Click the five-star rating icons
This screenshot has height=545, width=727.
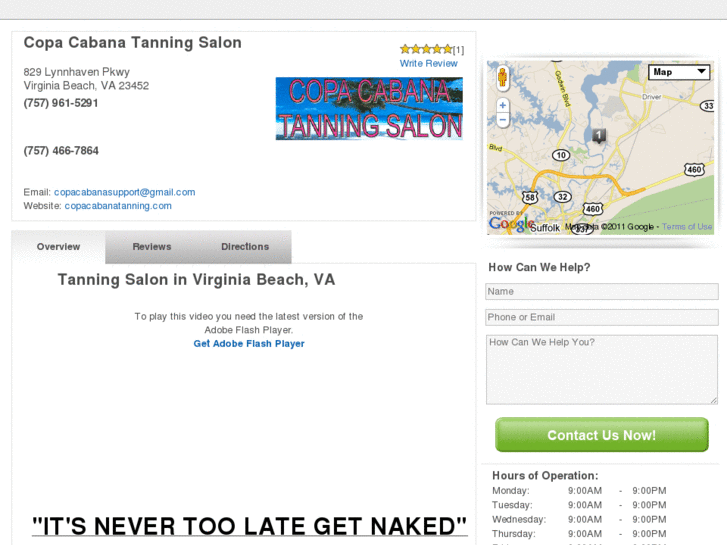(426, 49)
